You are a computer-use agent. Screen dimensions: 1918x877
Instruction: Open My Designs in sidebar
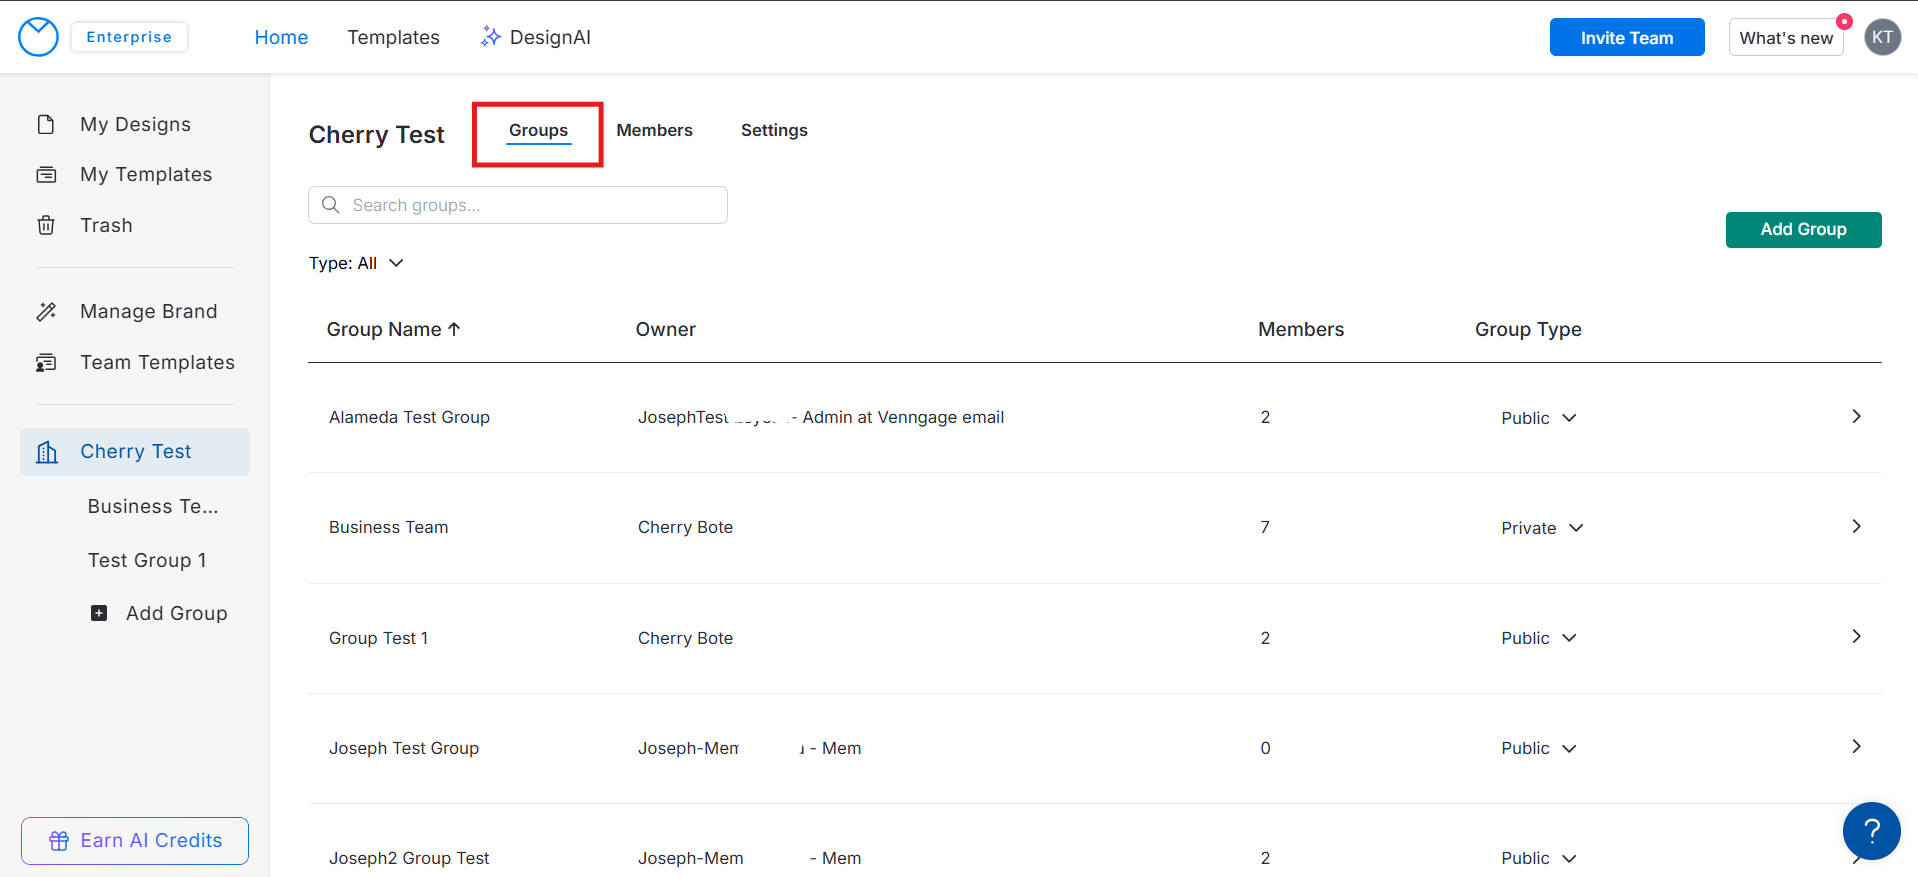point(135,124)
